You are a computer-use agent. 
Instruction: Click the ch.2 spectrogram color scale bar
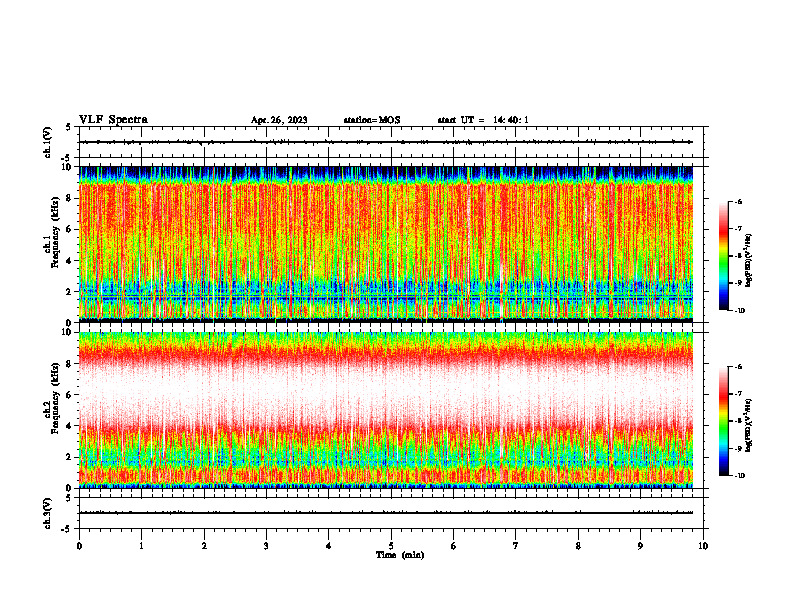[723, 421]
